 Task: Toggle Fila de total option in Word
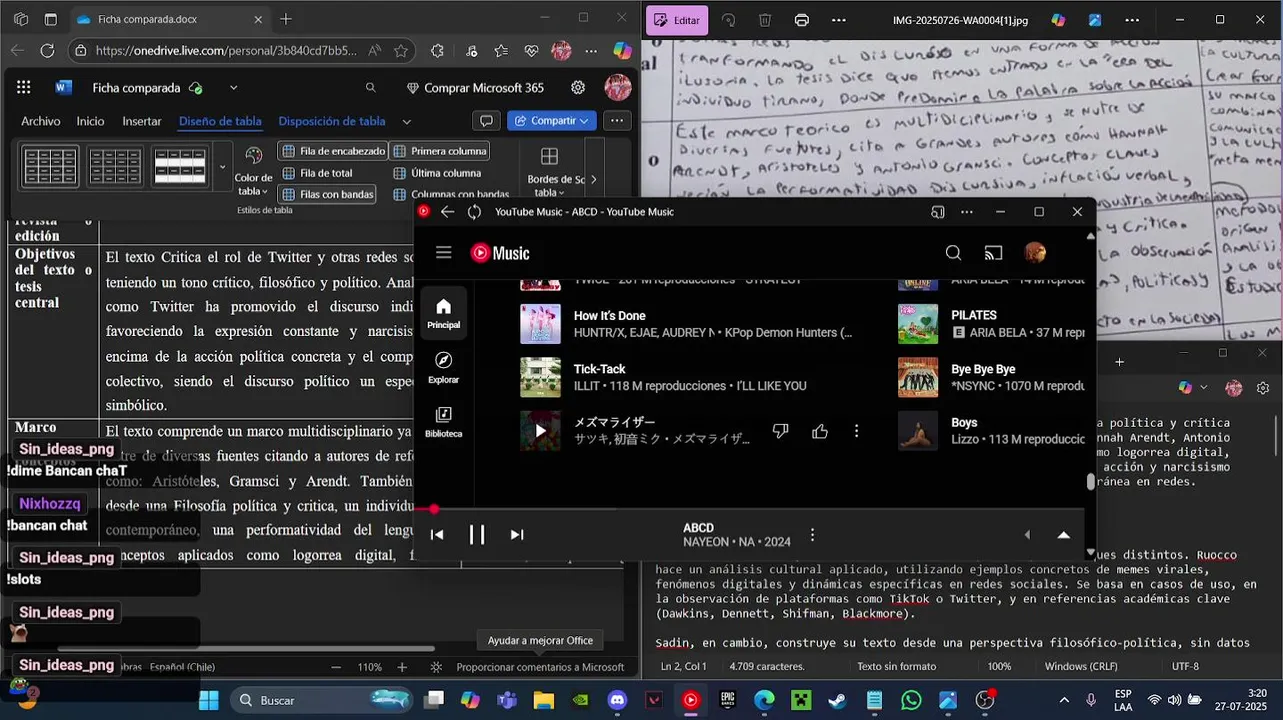317,173
